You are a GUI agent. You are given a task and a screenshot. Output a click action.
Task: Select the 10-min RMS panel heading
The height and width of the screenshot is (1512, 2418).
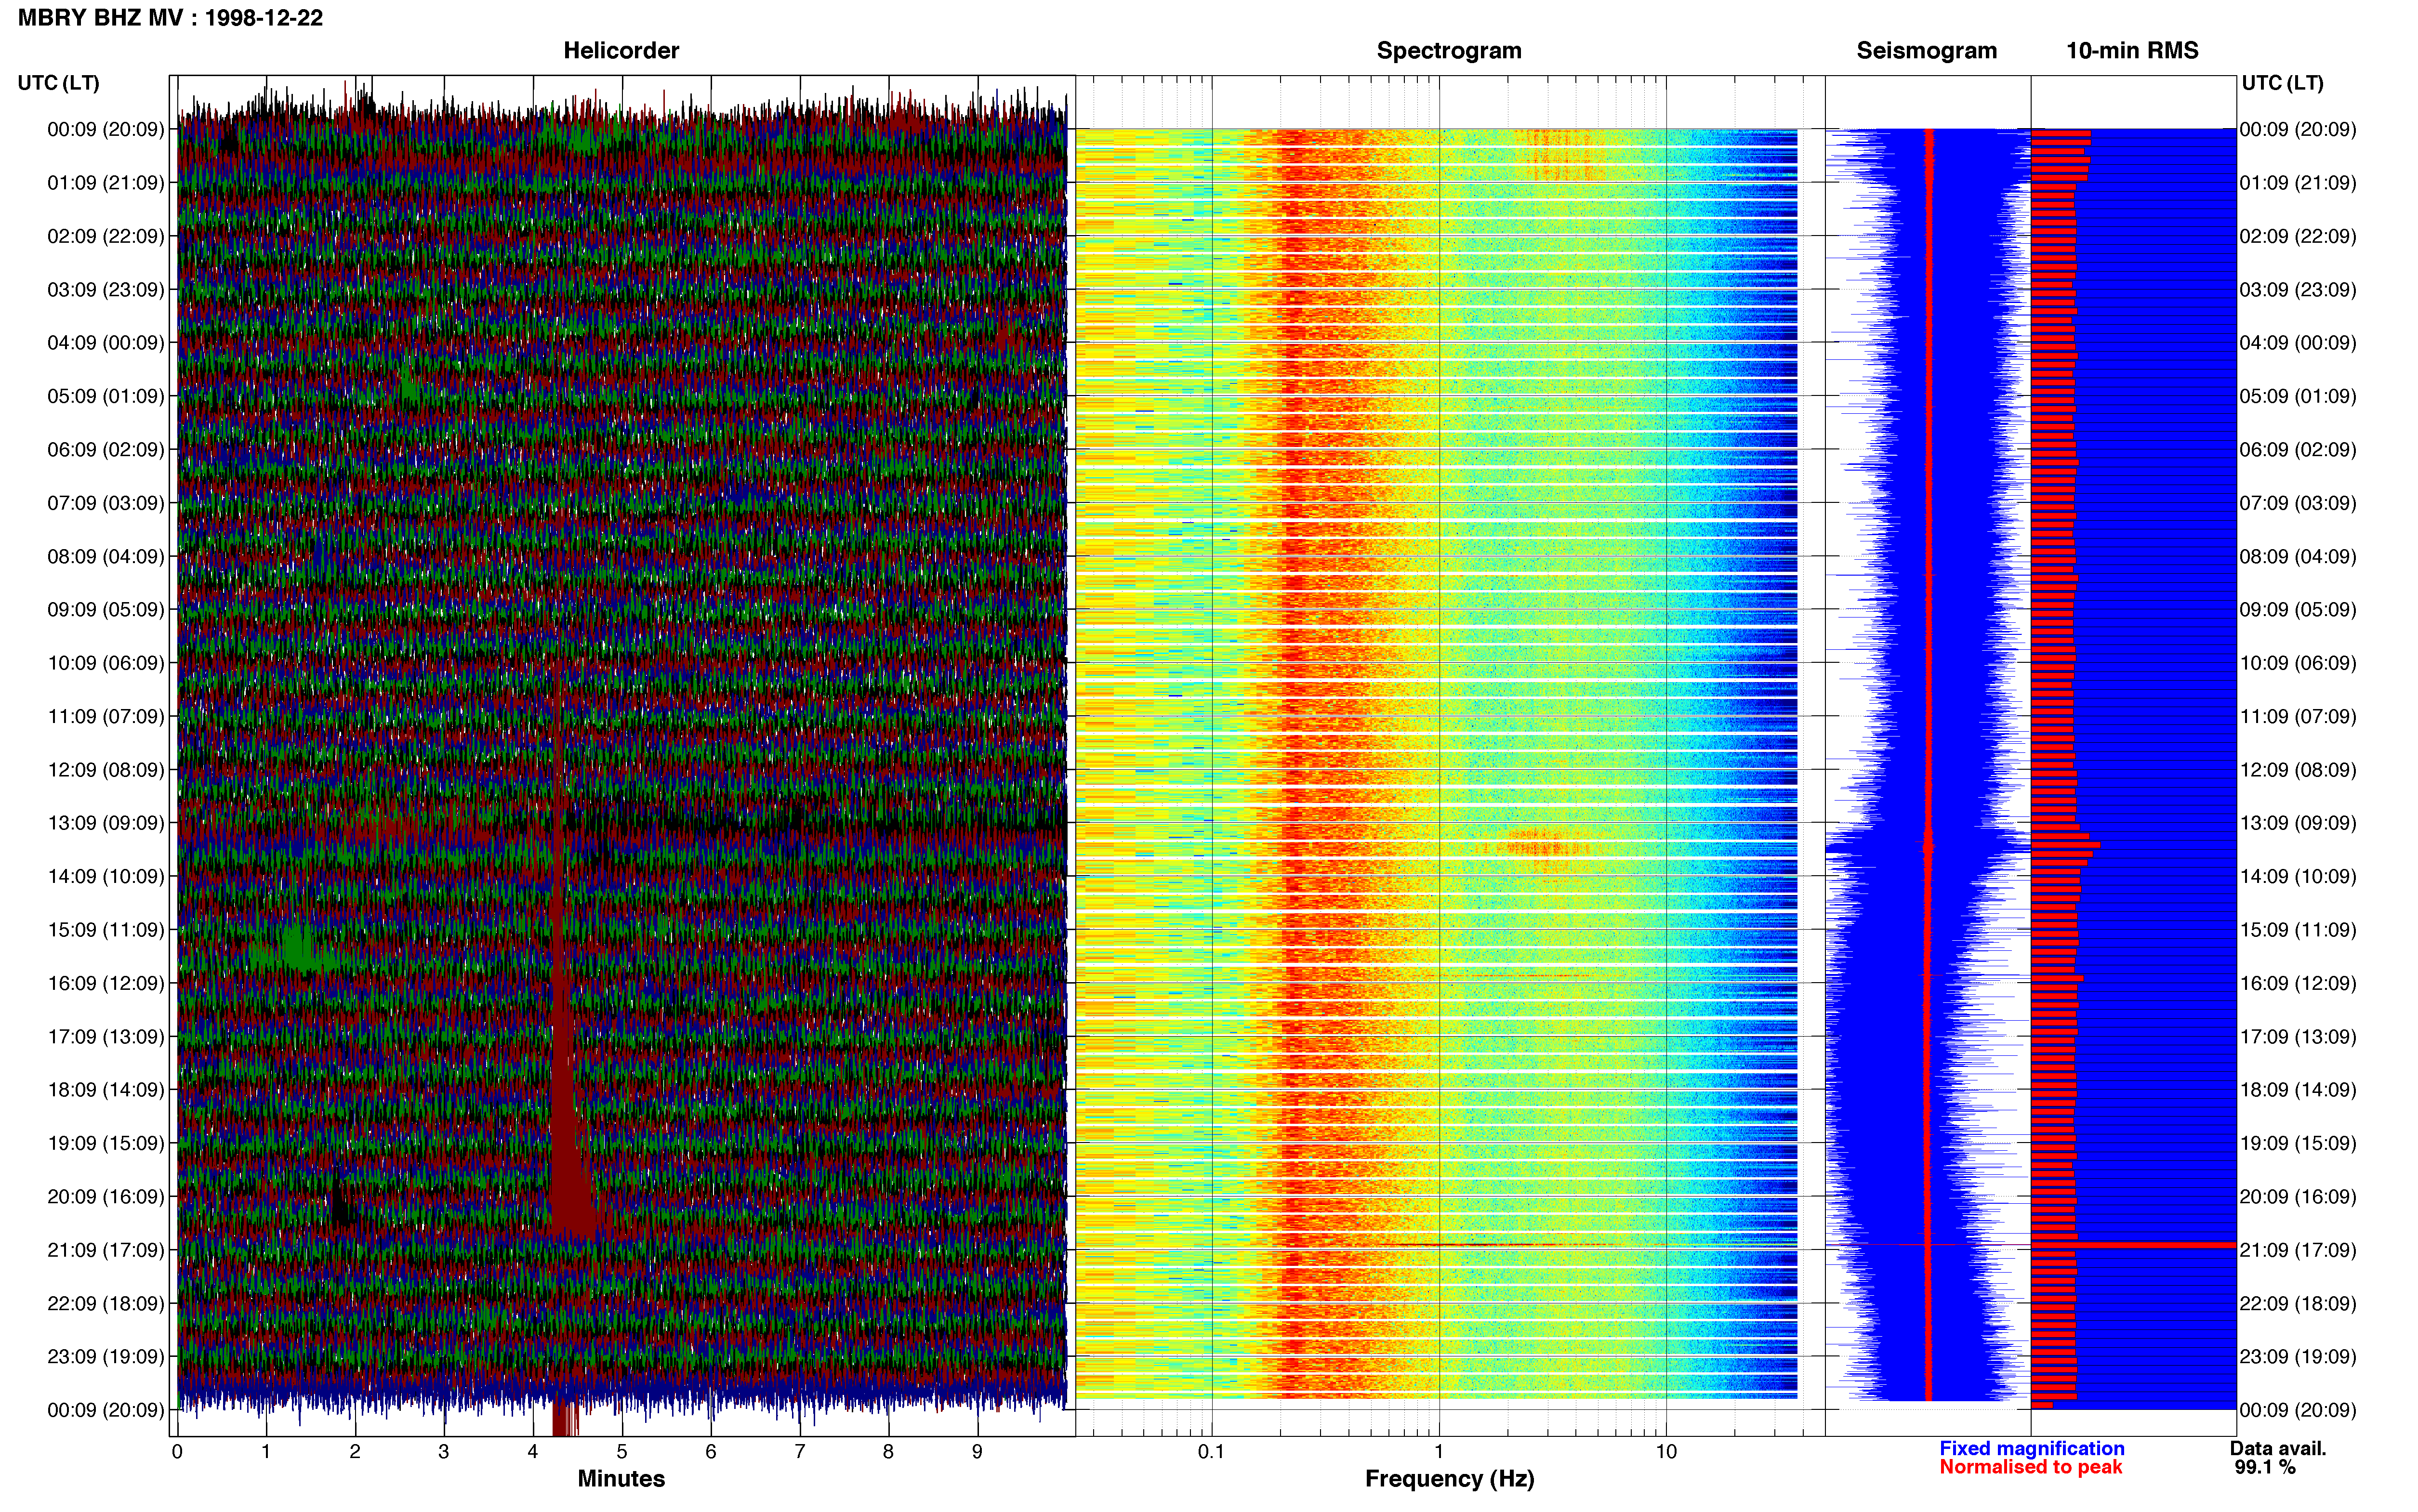(x=2132, y=51)
